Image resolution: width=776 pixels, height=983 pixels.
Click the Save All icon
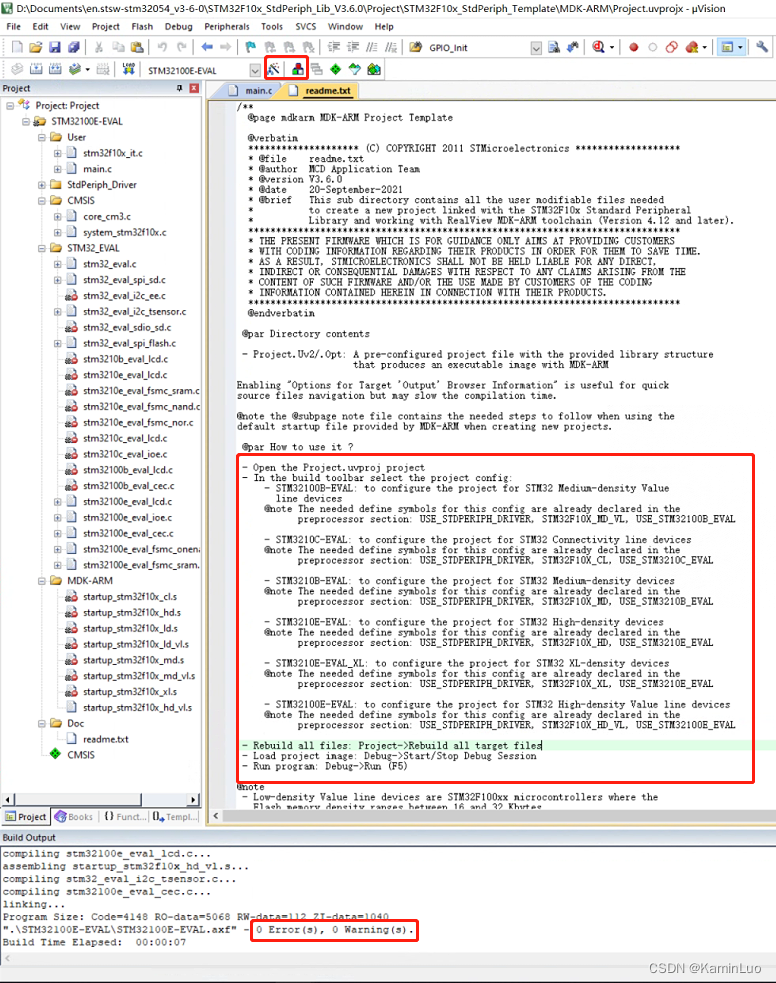coord(74,47)
